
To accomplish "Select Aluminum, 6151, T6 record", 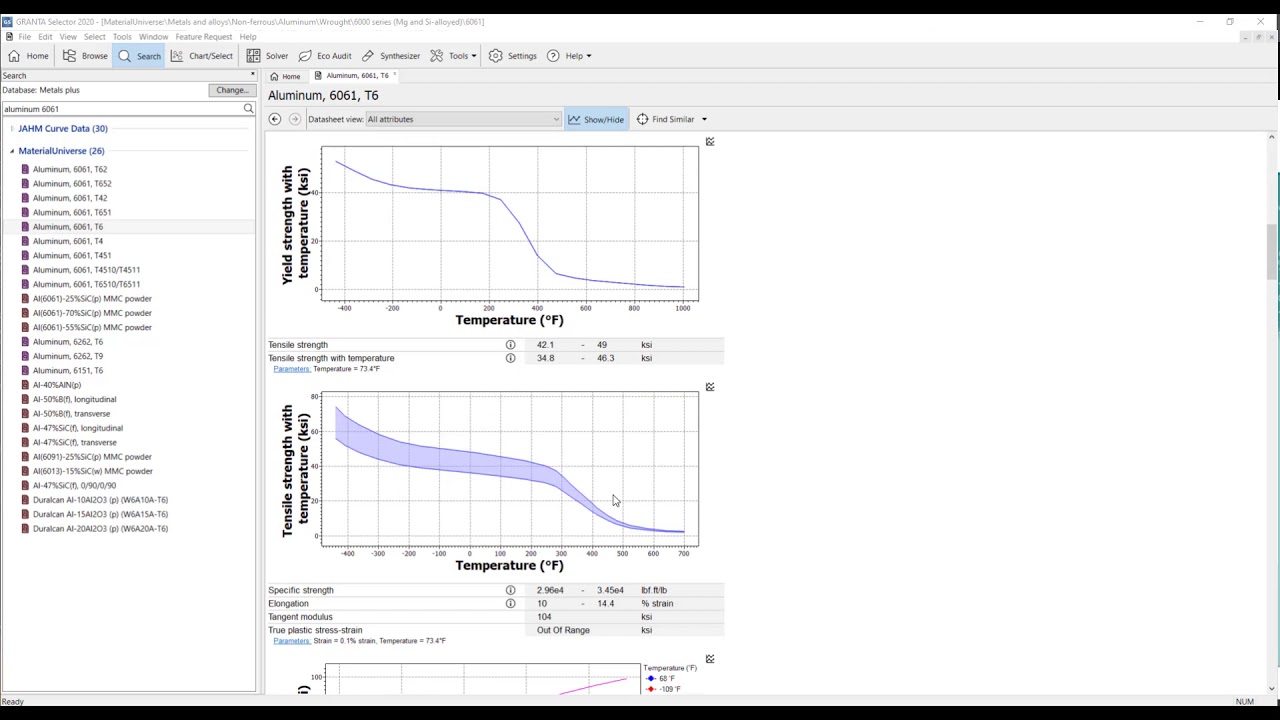I will coord(67,371).
